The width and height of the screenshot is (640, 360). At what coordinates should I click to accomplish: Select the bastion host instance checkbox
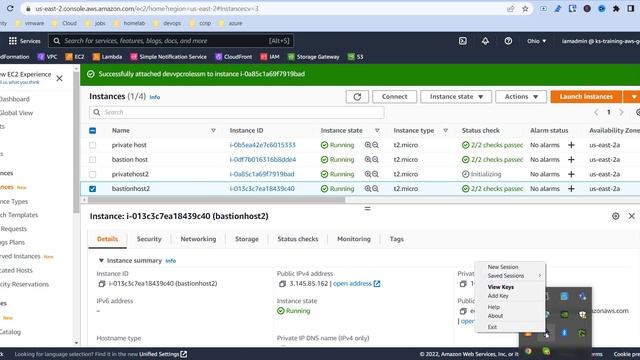[x=93, y=160]
